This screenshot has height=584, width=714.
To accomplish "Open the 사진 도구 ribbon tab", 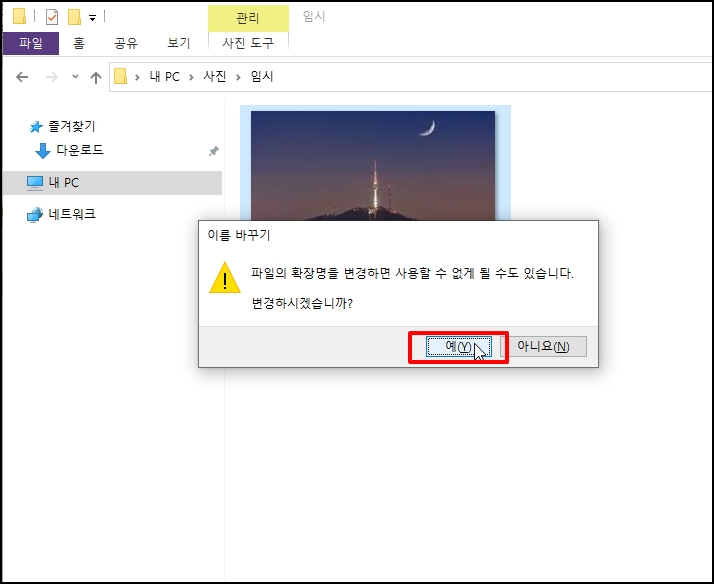I will click(x=248, y=43).
